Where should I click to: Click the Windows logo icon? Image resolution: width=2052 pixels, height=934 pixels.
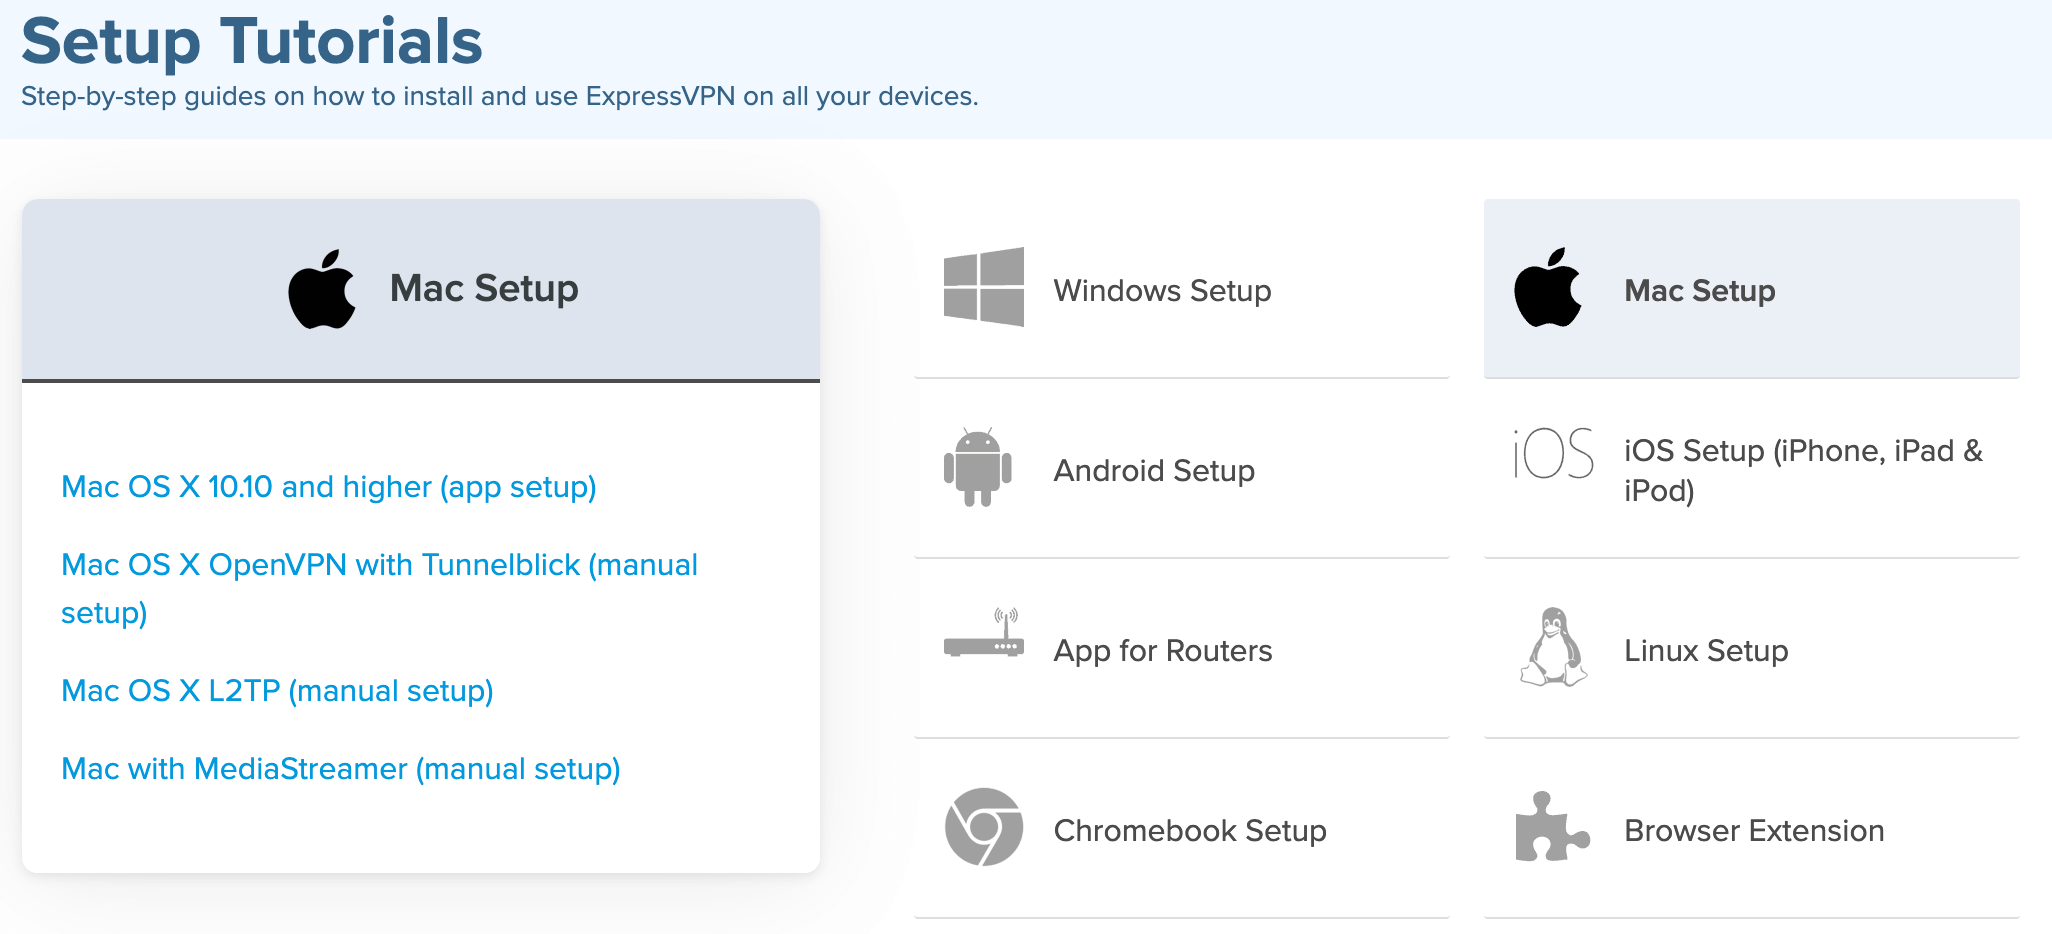coord(983,287)
